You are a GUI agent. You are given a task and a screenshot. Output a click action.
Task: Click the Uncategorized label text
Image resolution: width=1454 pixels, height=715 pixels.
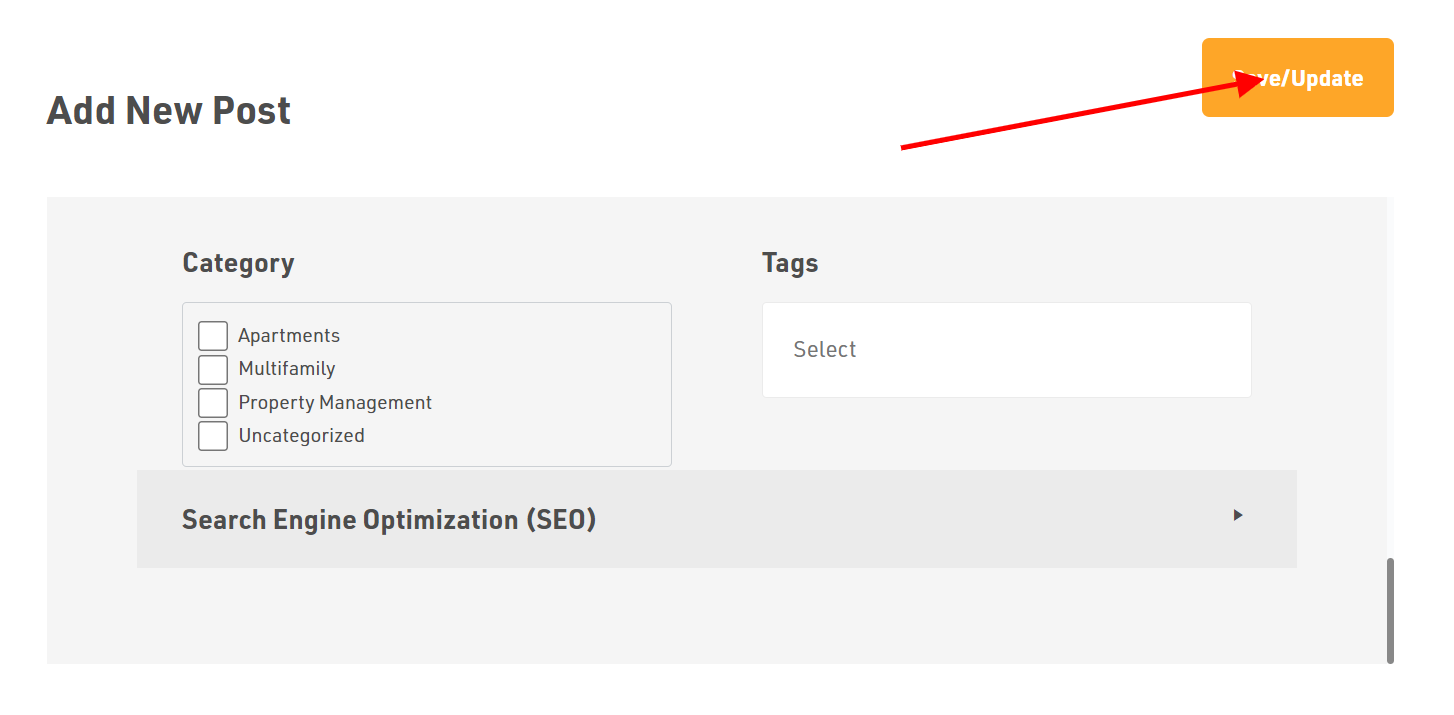click(x=301, y=436)
